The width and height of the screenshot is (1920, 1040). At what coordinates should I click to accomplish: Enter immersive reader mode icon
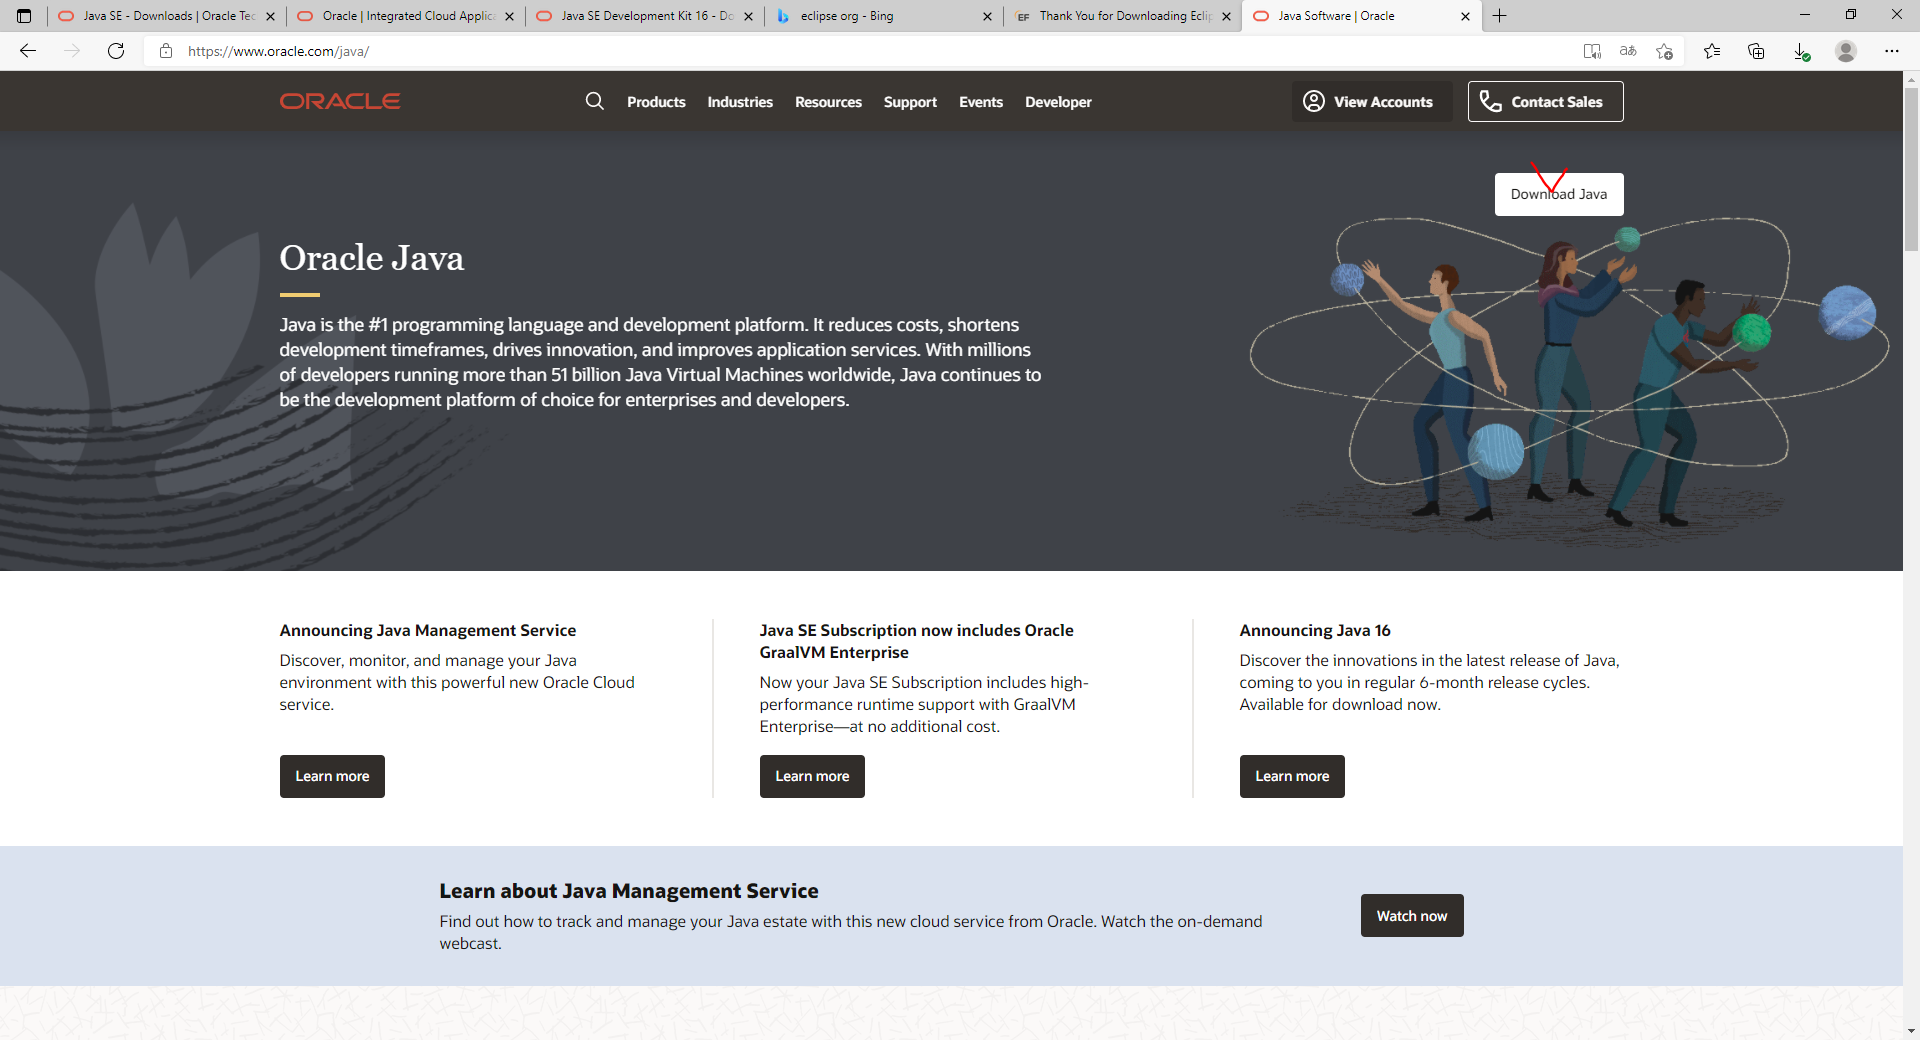point(1592,51)
